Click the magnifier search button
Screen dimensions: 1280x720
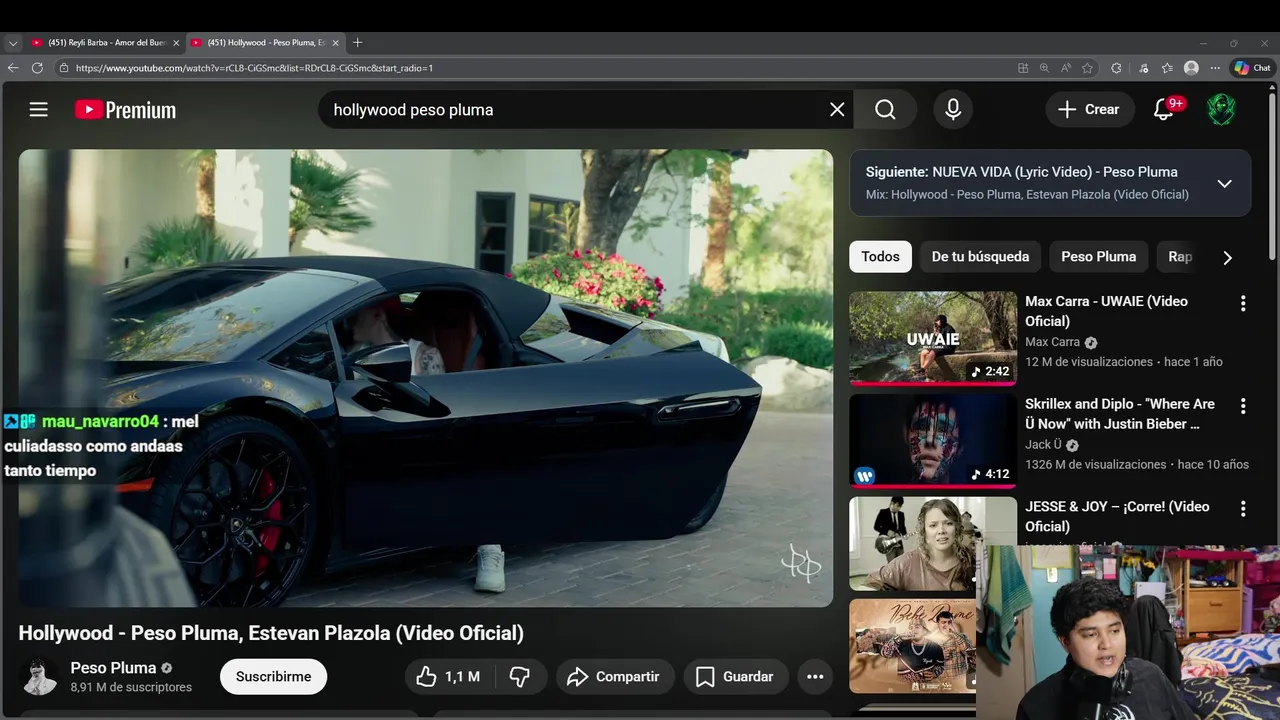point(885,110)
